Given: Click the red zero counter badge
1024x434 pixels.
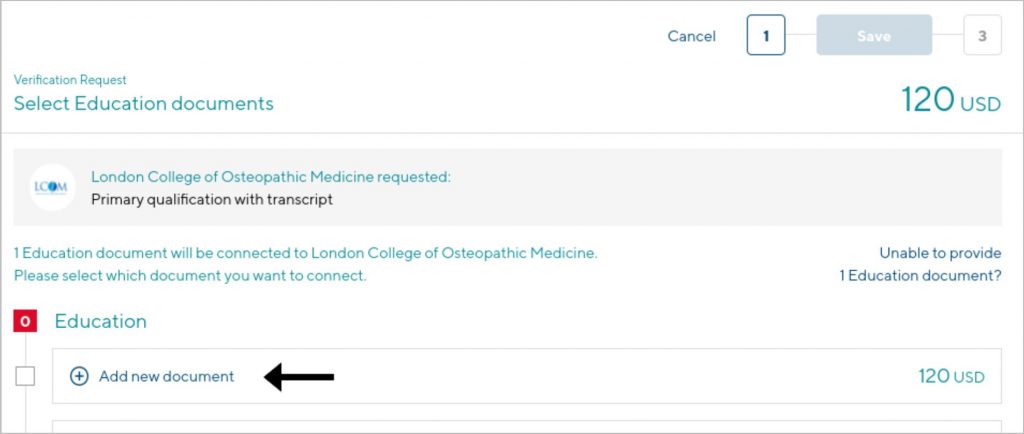Looking at the screenshot, I should coord(25,321).
